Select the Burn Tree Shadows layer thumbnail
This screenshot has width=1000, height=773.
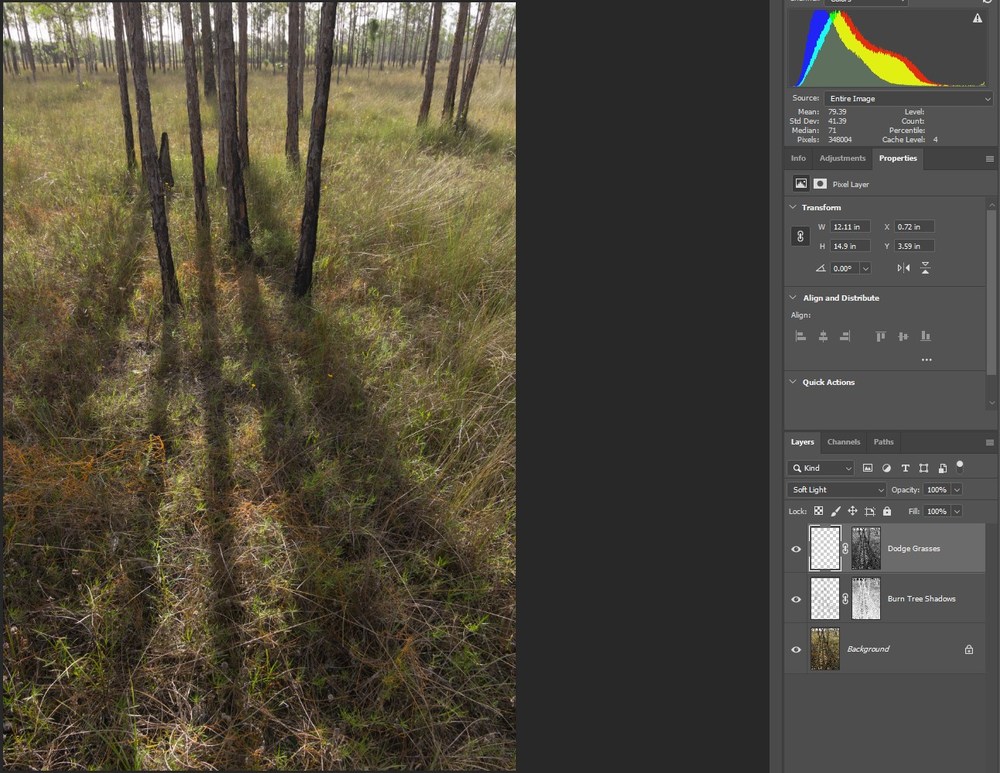[825, 598]
